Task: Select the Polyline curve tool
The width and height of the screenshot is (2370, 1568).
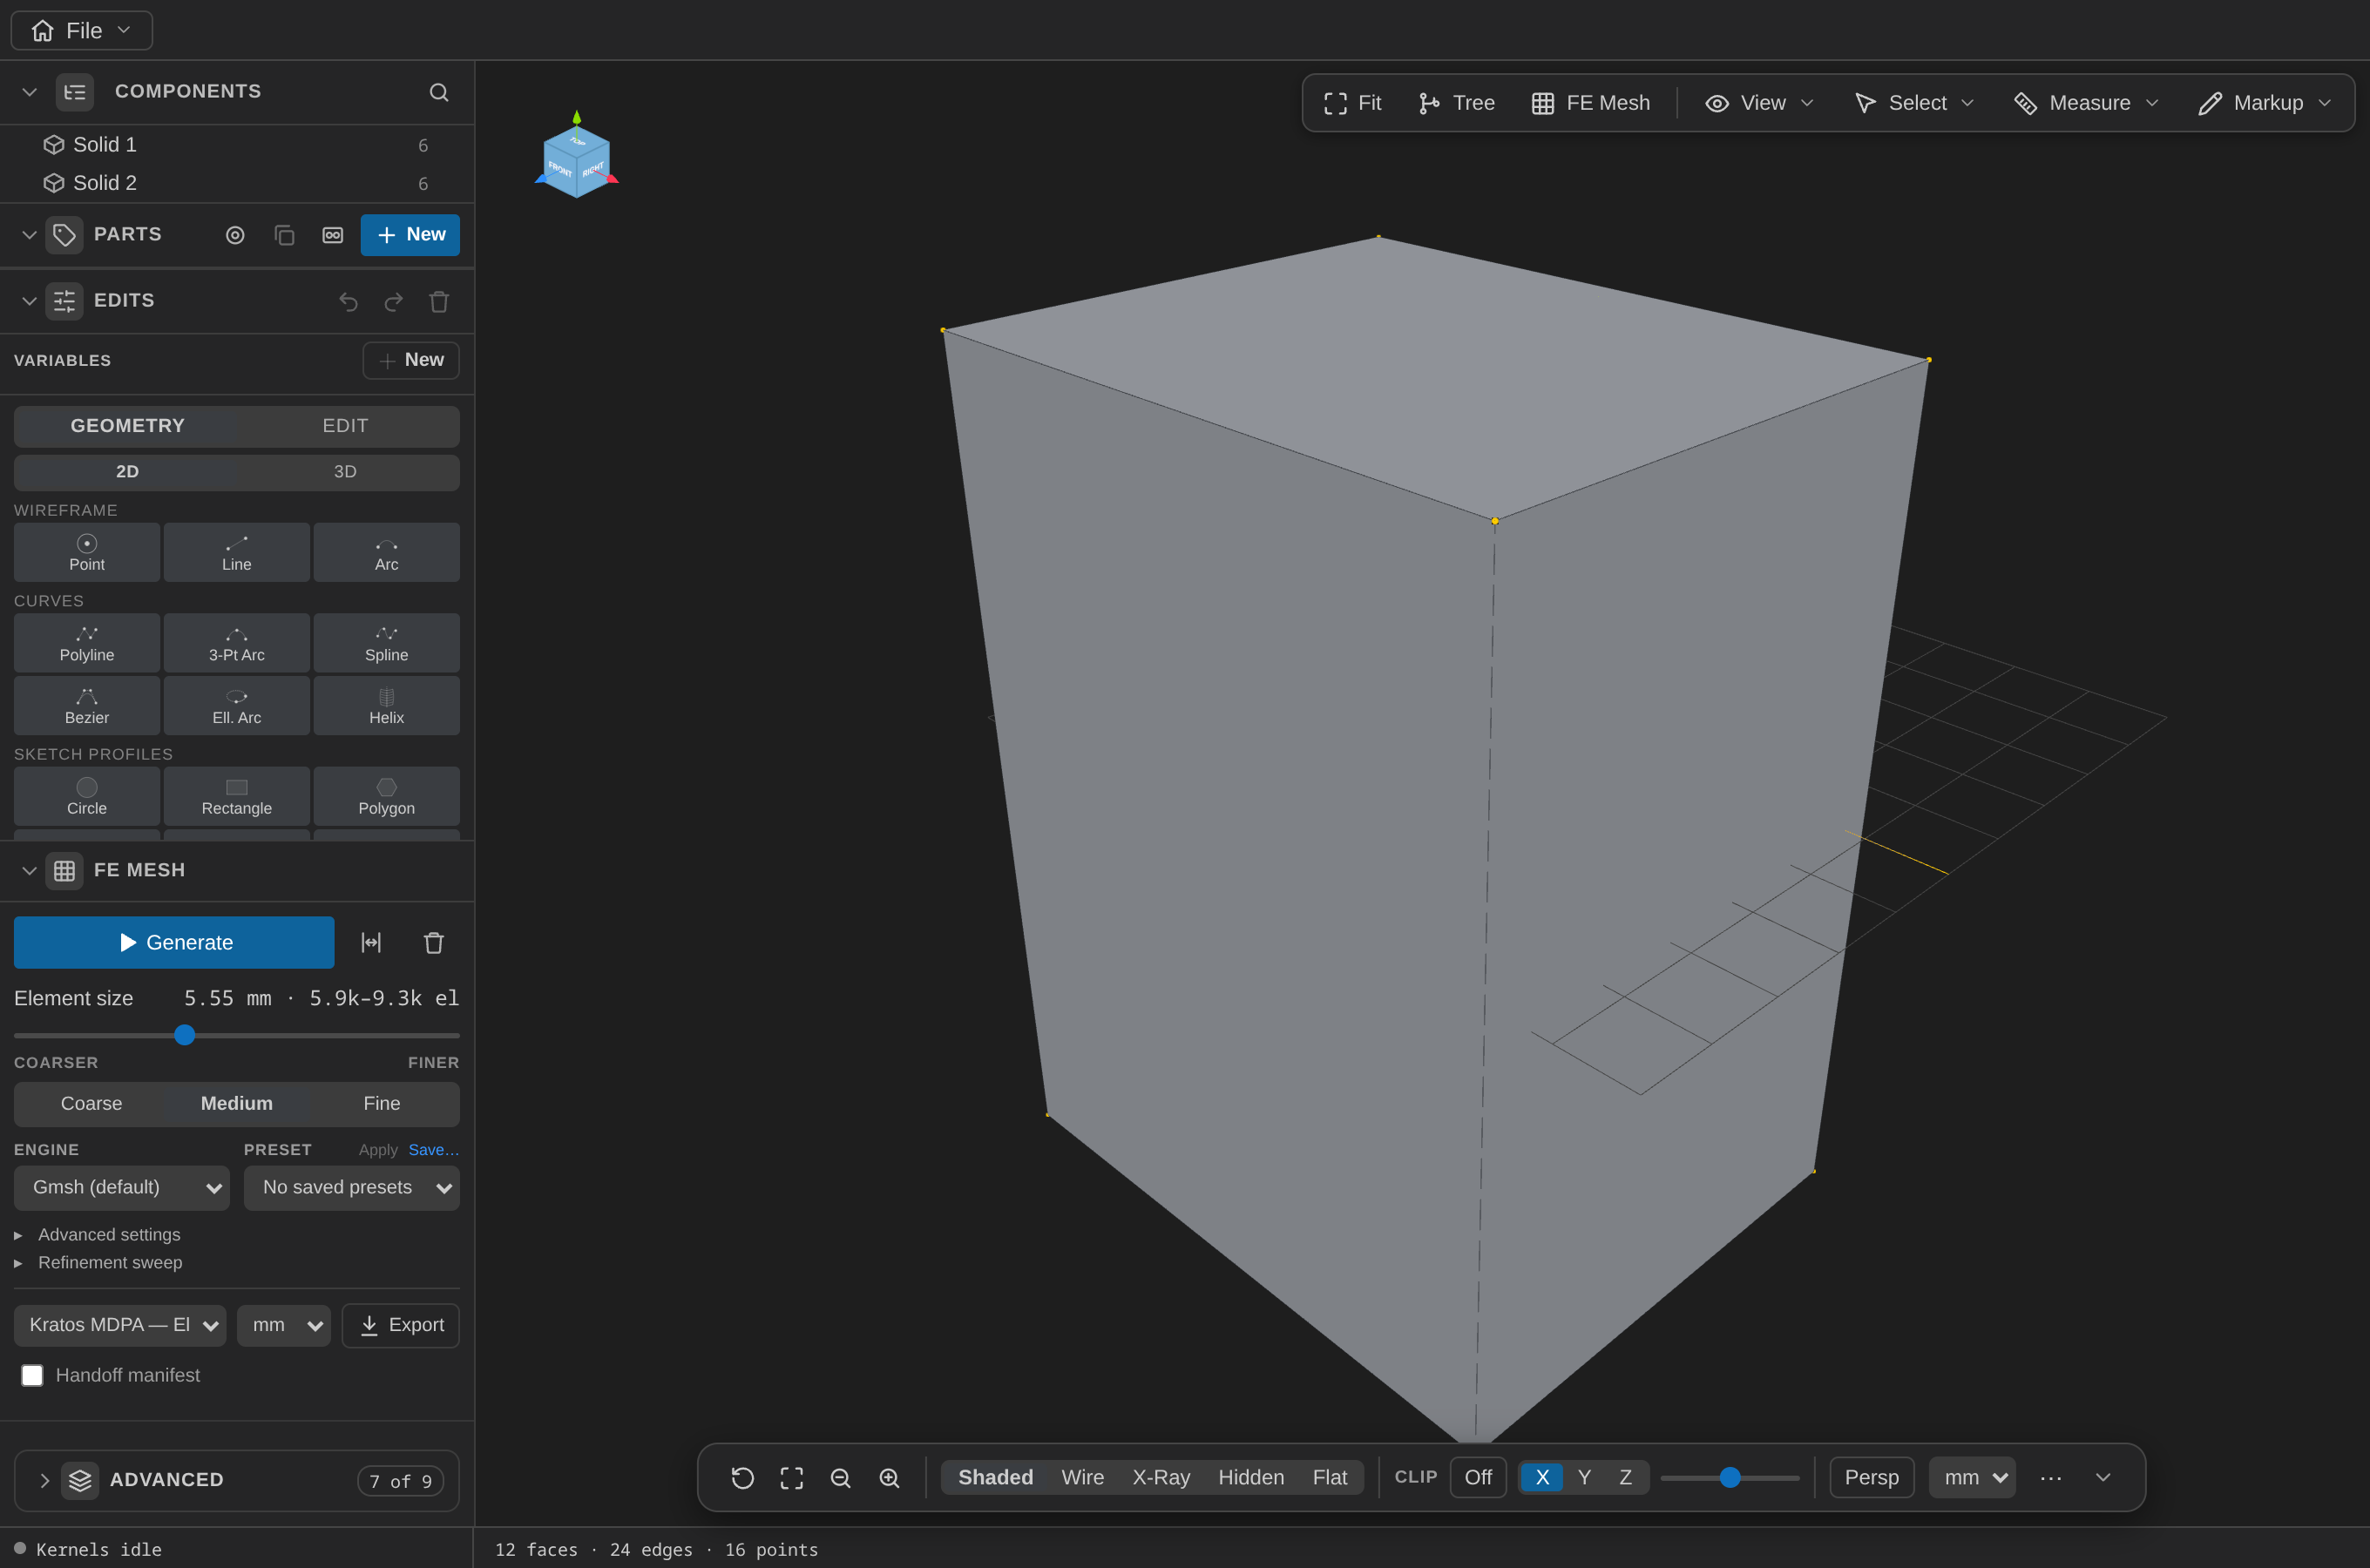Action: tap(87, 643)
